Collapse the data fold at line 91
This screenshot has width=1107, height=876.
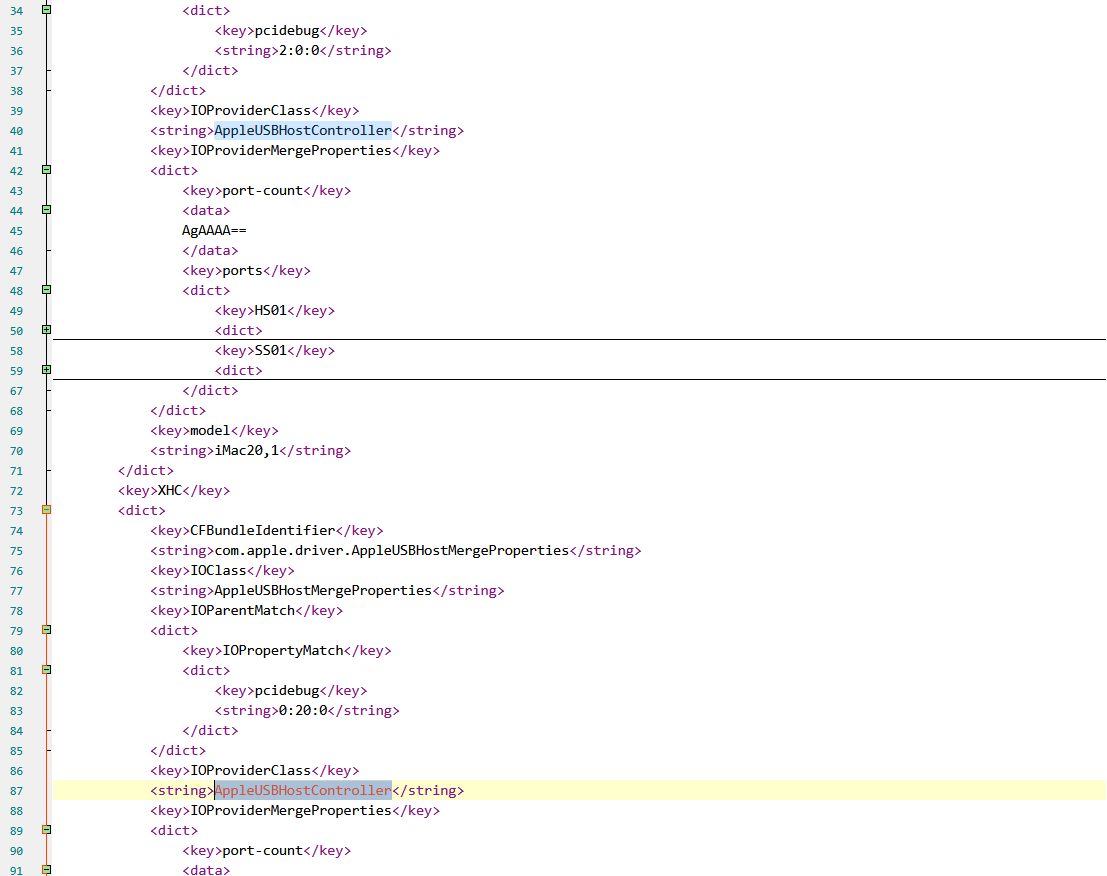coord(45,870)
